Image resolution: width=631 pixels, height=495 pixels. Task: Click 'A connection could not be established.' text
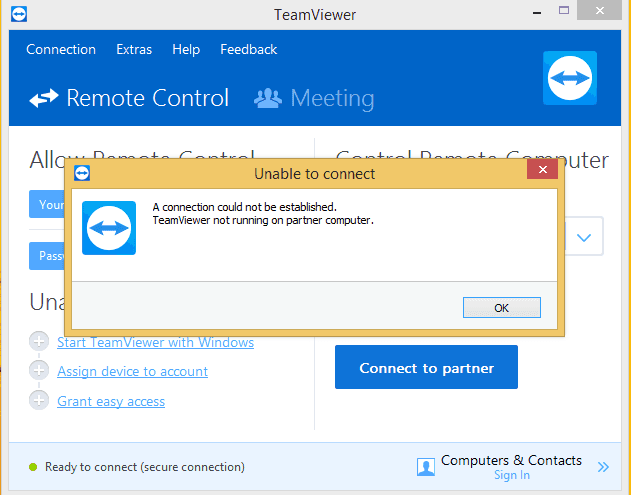pos(245,207)
